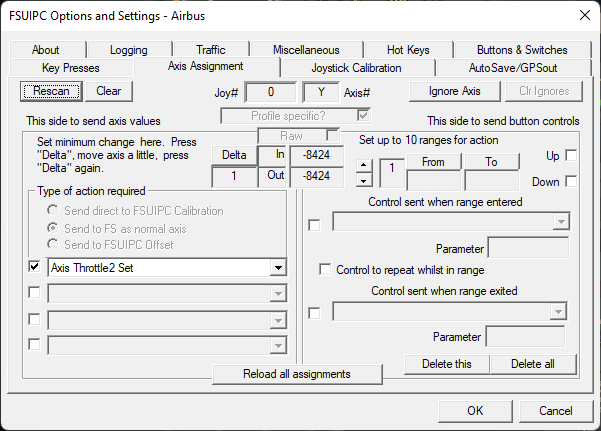This screenshot has width=601, height=431.
Task: Click the Axis# letter field showing Y
Action: tap(321, 92)
